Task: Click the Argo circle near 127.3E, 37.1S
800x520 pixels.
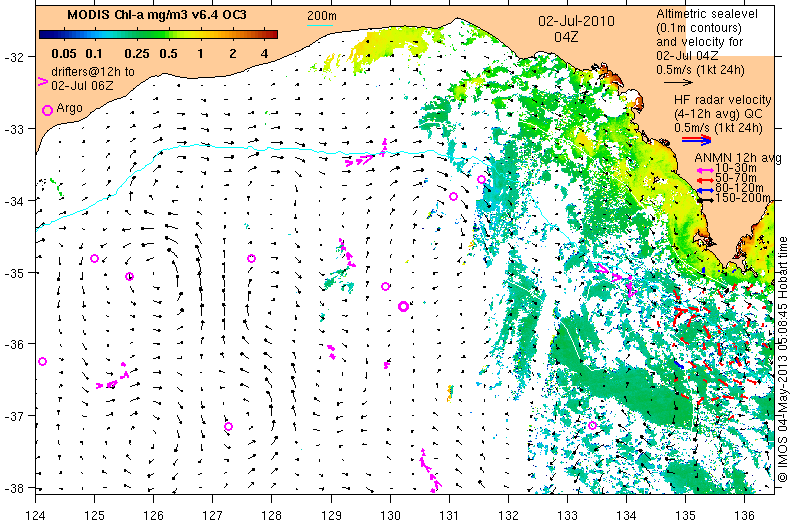Action: (229, 427)
